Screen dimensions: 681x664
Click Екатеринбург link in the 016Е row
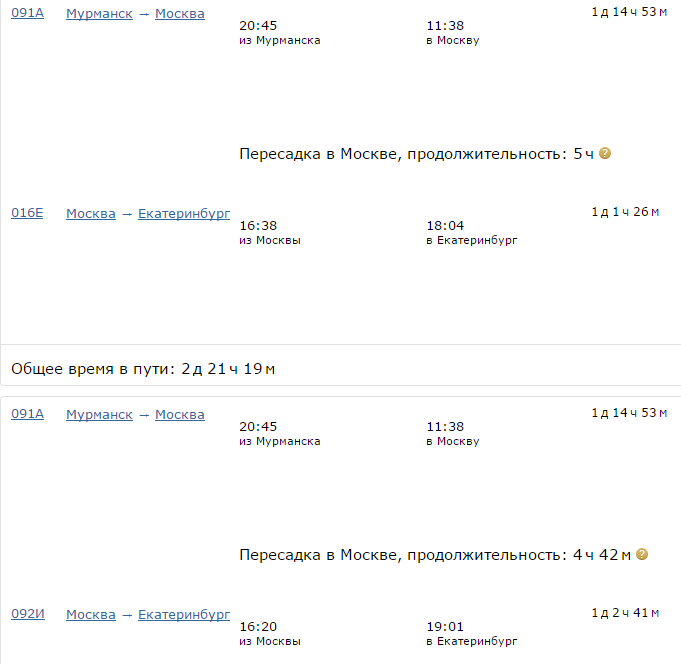tap(184, 214)
